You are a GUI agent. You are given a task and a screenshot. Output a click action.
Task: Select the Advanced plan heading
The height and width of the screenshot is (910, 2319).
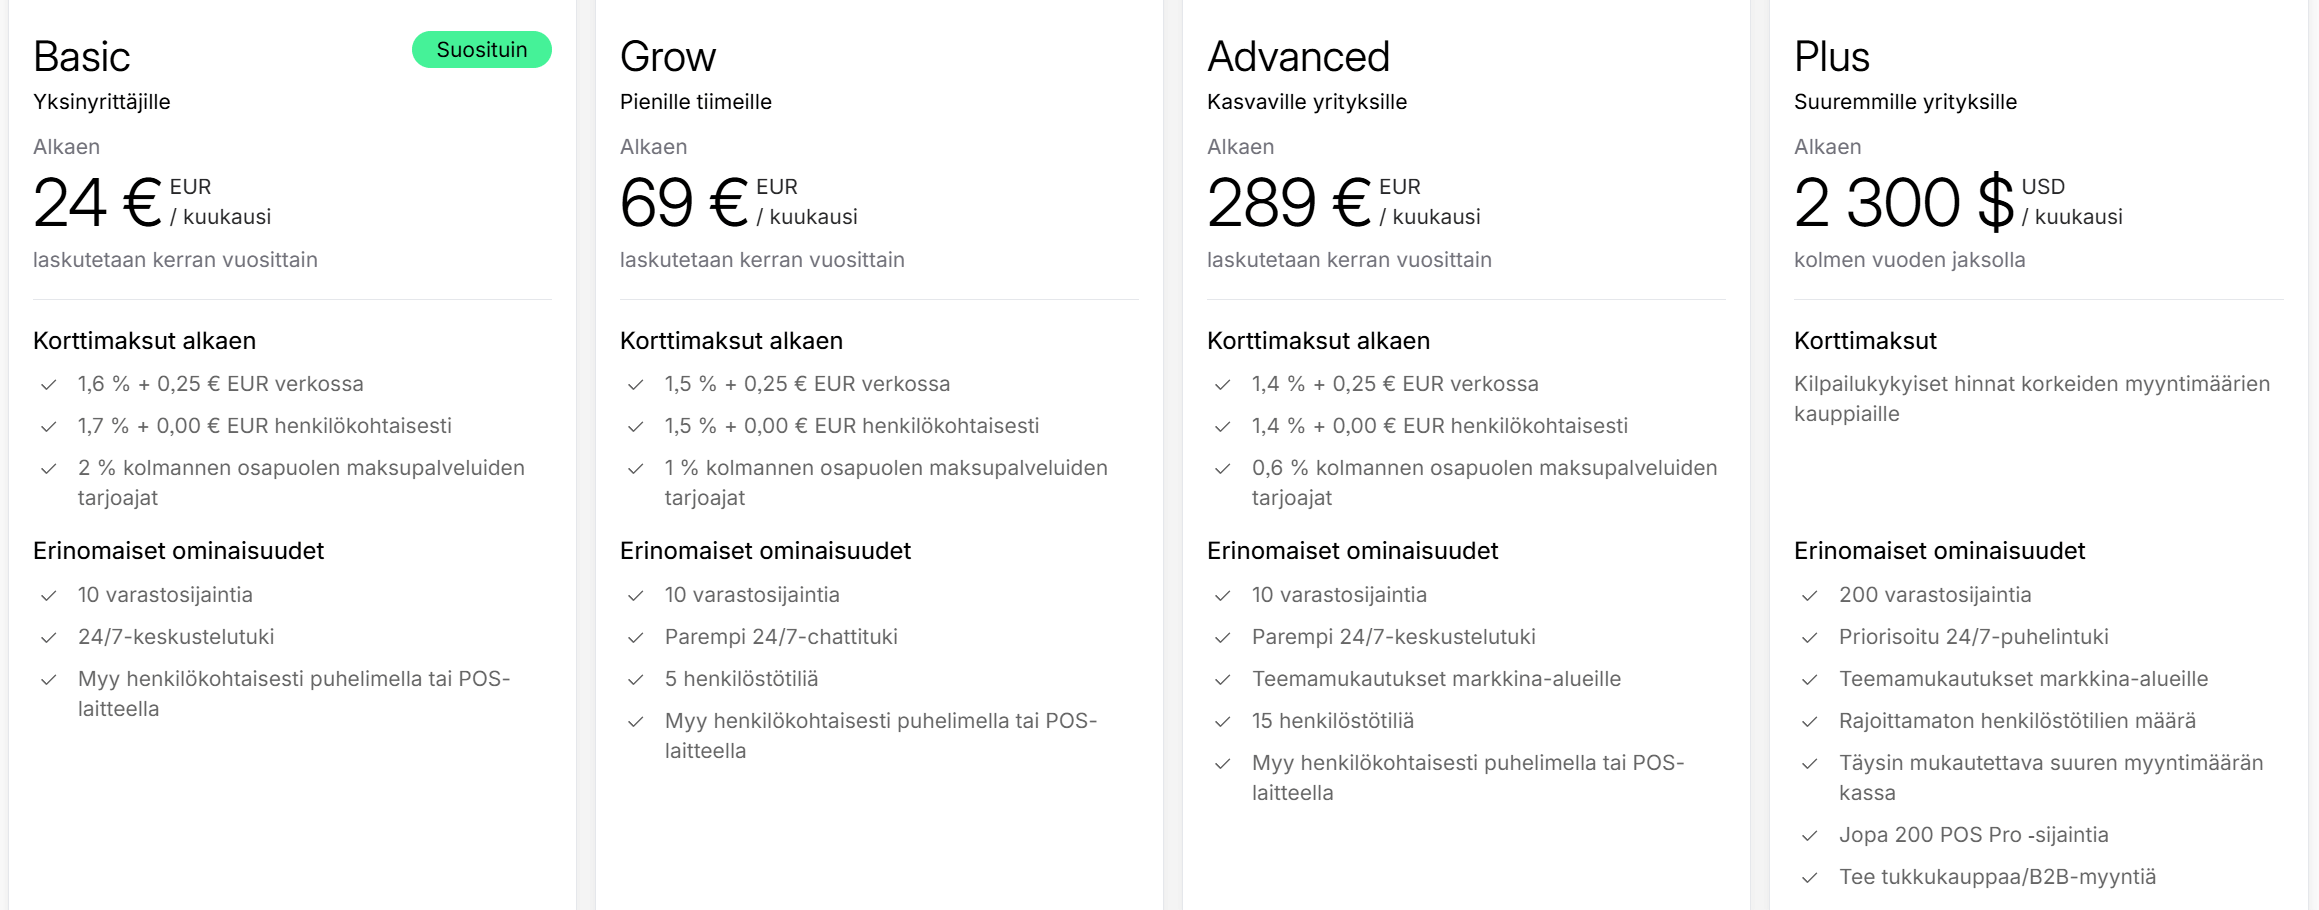pyautogui.click(x=1298, y=57)
